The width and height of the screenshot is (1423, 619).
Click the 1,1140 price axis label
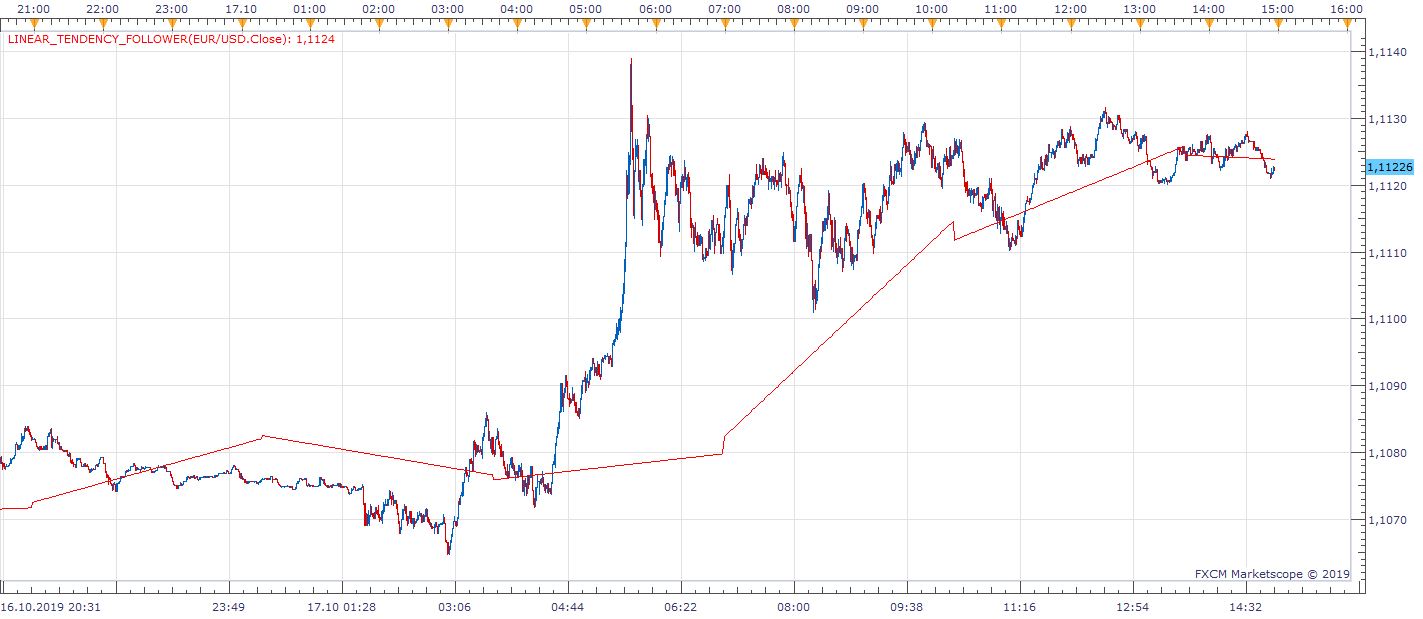click(x=1386, y=52)
